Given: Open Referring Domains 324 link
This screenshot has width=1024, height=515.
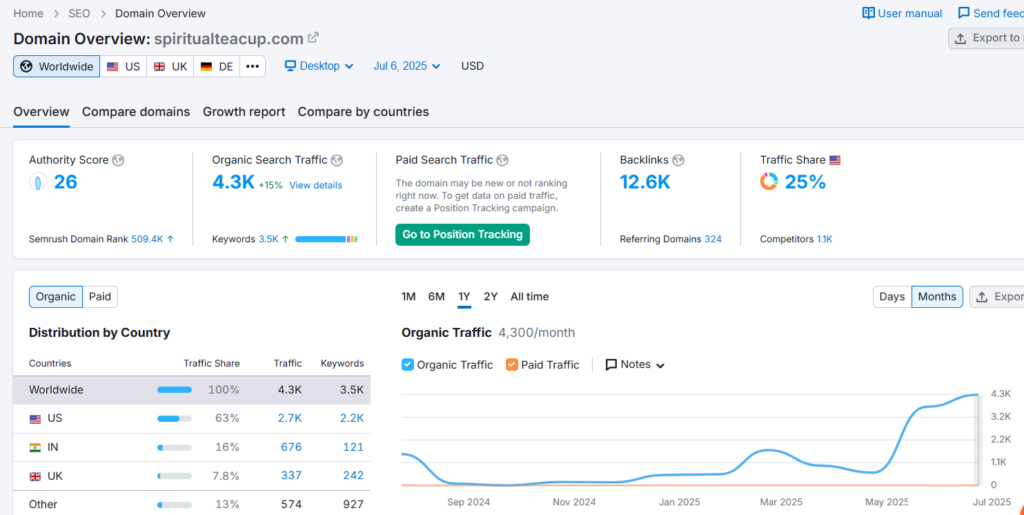Looking at the screenshot, I should pos(712,239).
